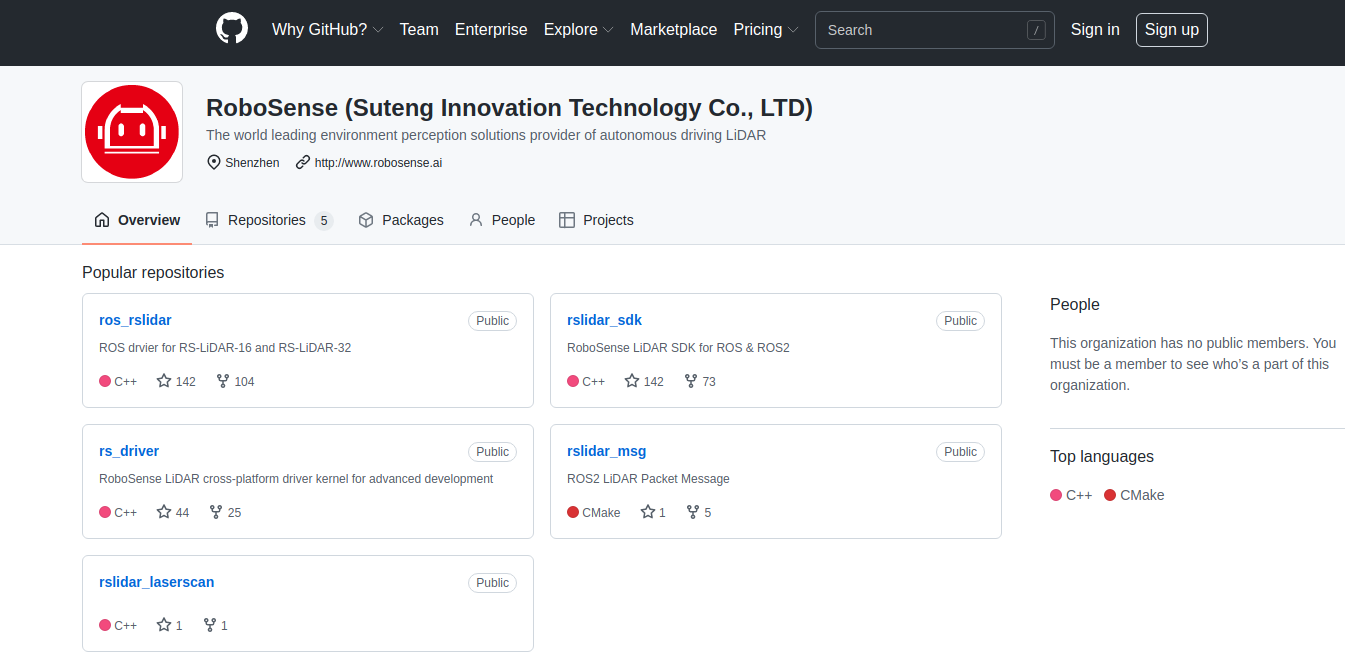Click the Public badge on rslidar_laserscan card
The image size is (1345, 661).
(492, 583)
